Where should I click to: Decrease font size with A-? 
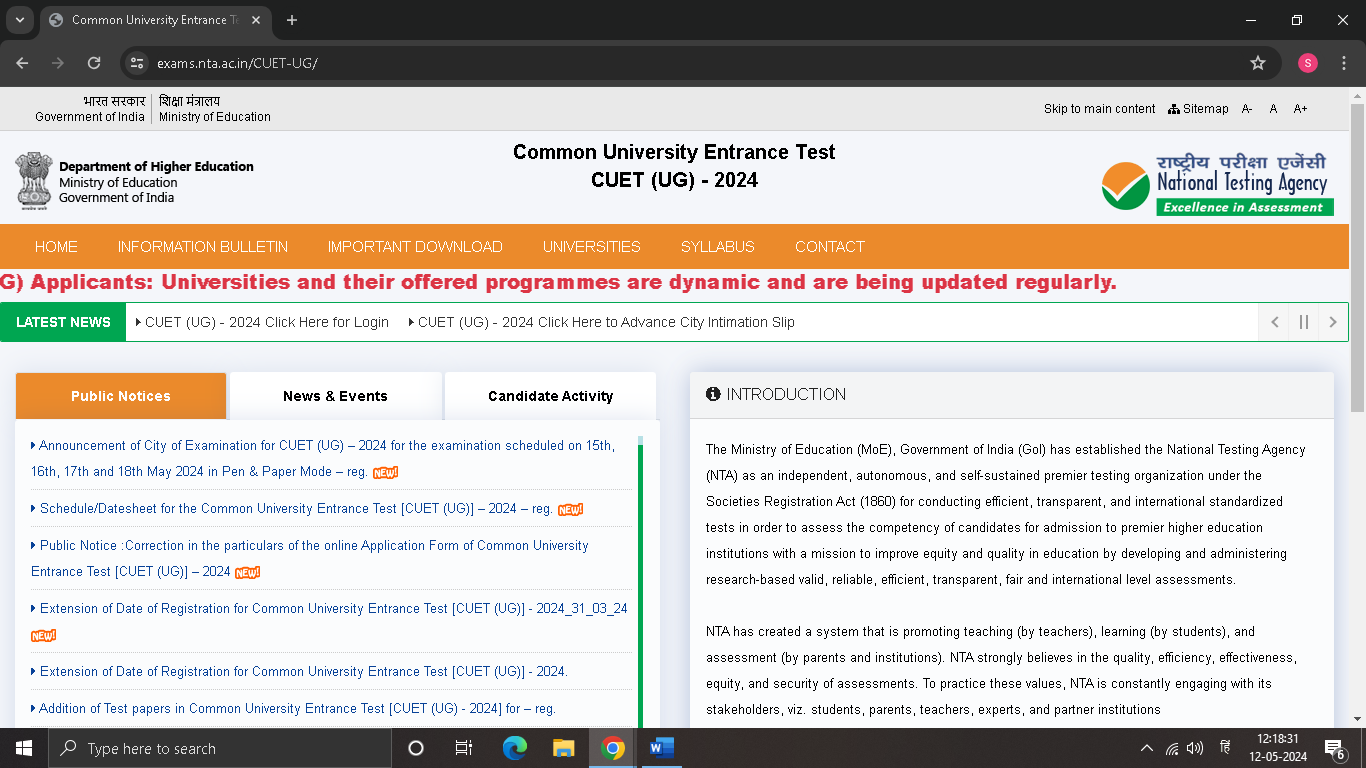click(x=1247, y=109)
